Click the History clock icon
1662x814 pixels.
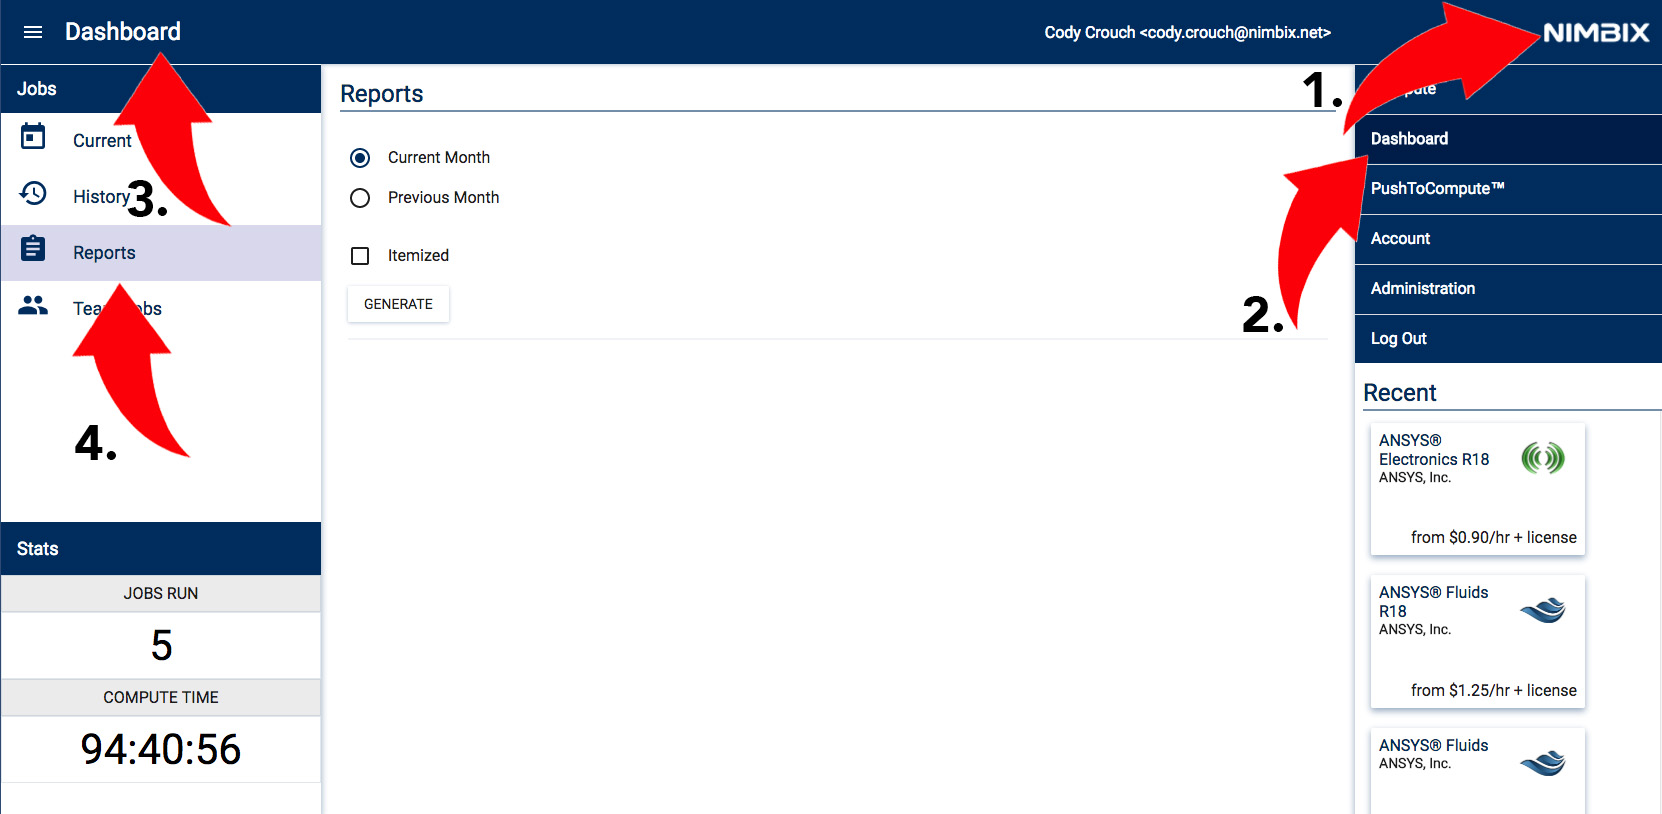click(x=33, y=193)
